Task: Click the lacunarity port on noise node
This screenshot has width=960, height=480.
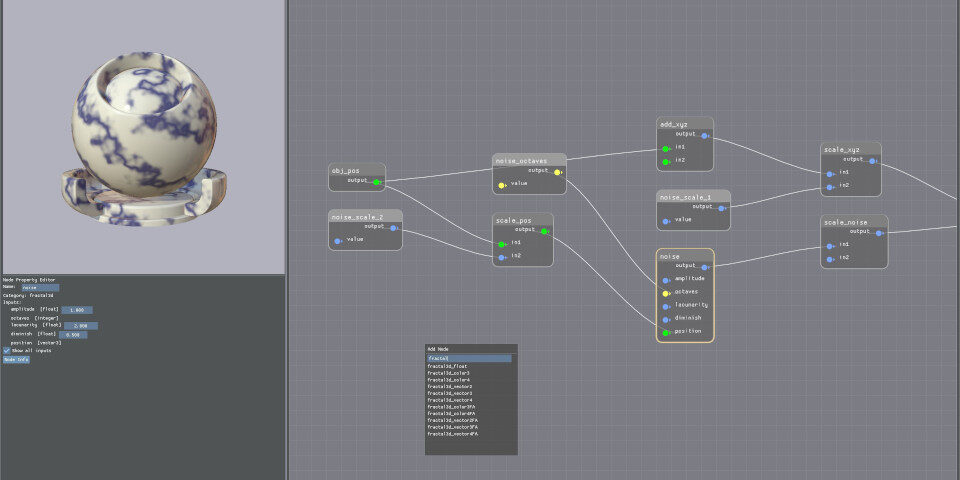Action: click(x=666, y=305)
